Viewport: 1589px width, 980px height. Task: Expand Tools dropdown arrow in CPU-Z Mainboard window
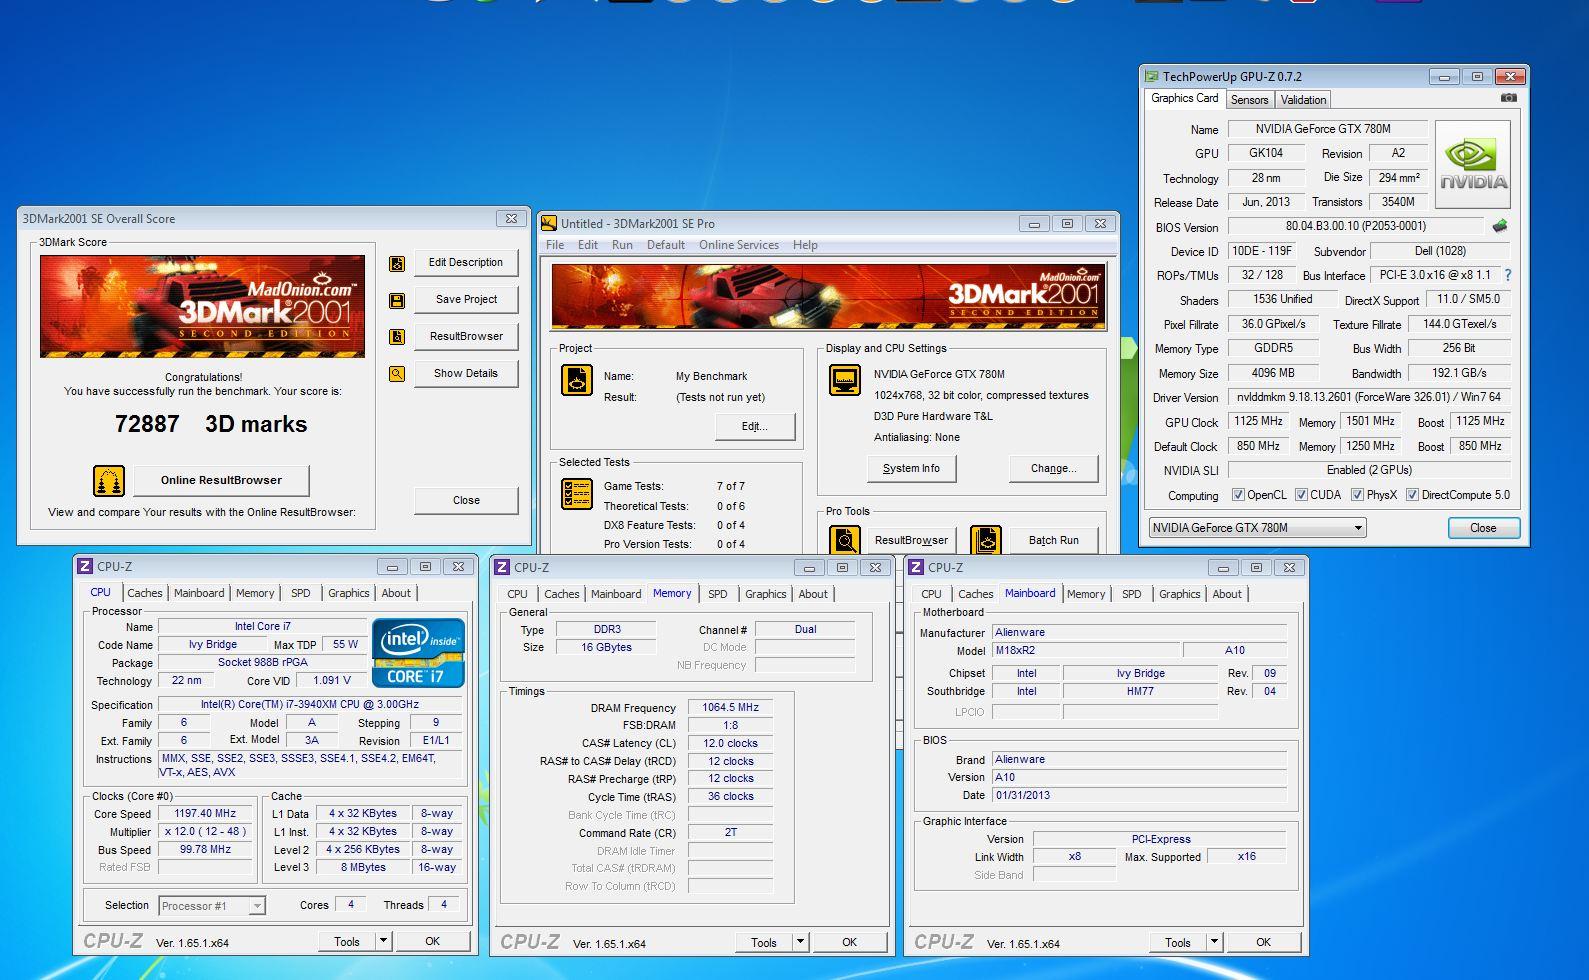(x=1213, y=942)
